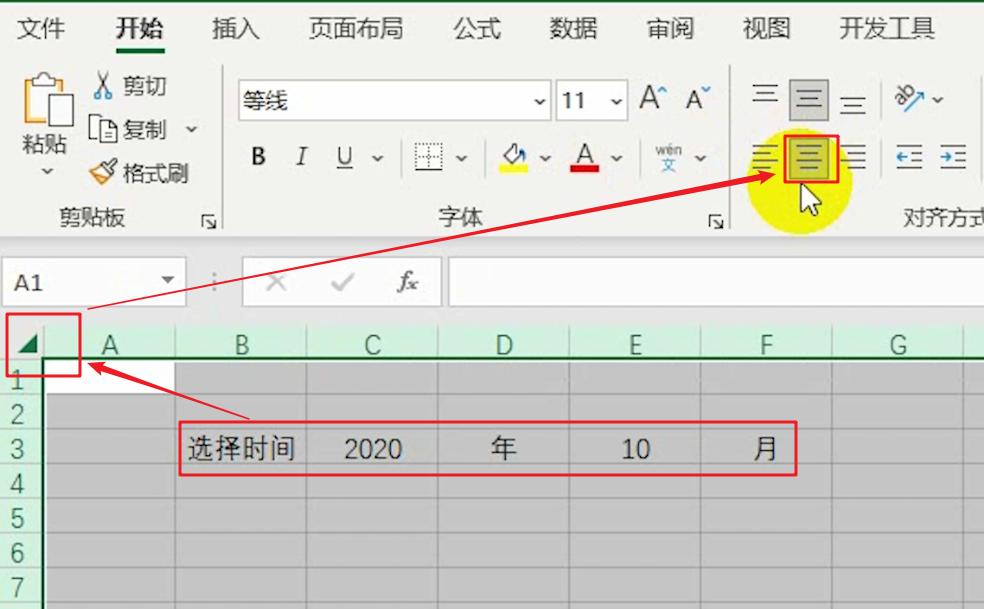Viewport: 984px width, 609px height.
Task: Switch to the 插入 ribbon tab
Action: [234, 29]
